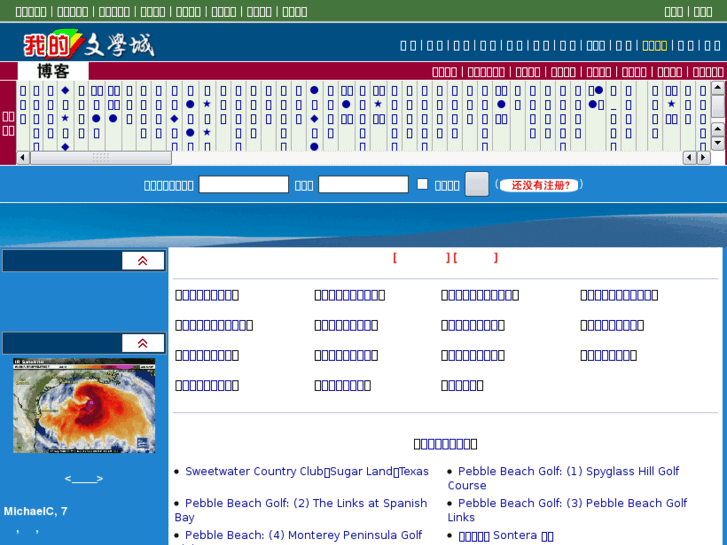Collapse the first sidebar panel with double chevron
The height and width of the screenshot is (545, 727).
(143, 261)
